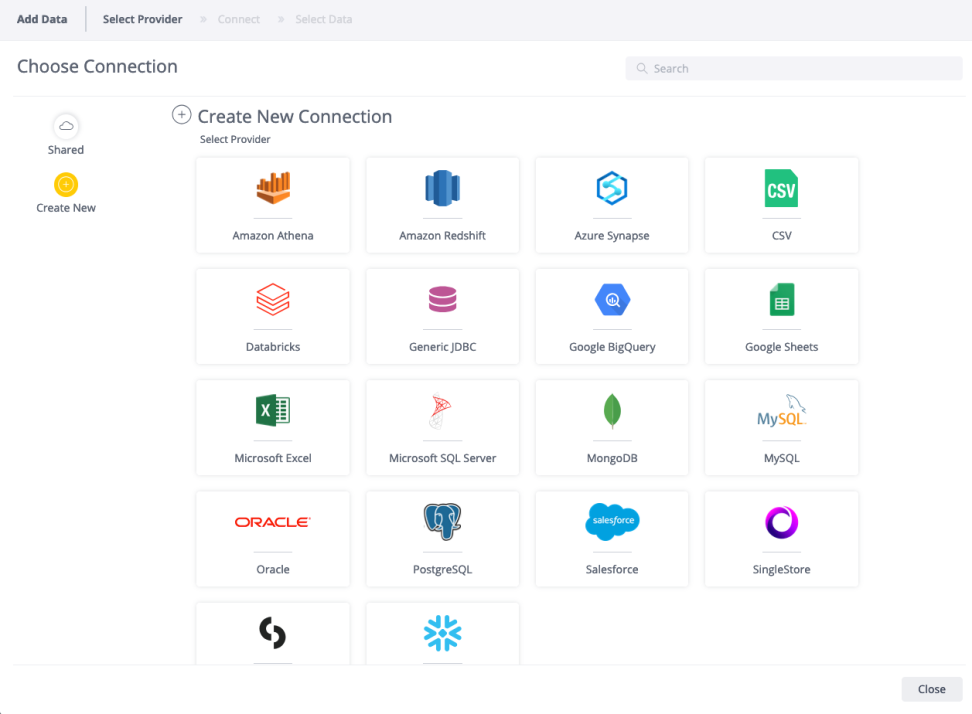Select the Generic JDBC database icon
Screen dimensions: 972x714
click(x=443, y=299)
